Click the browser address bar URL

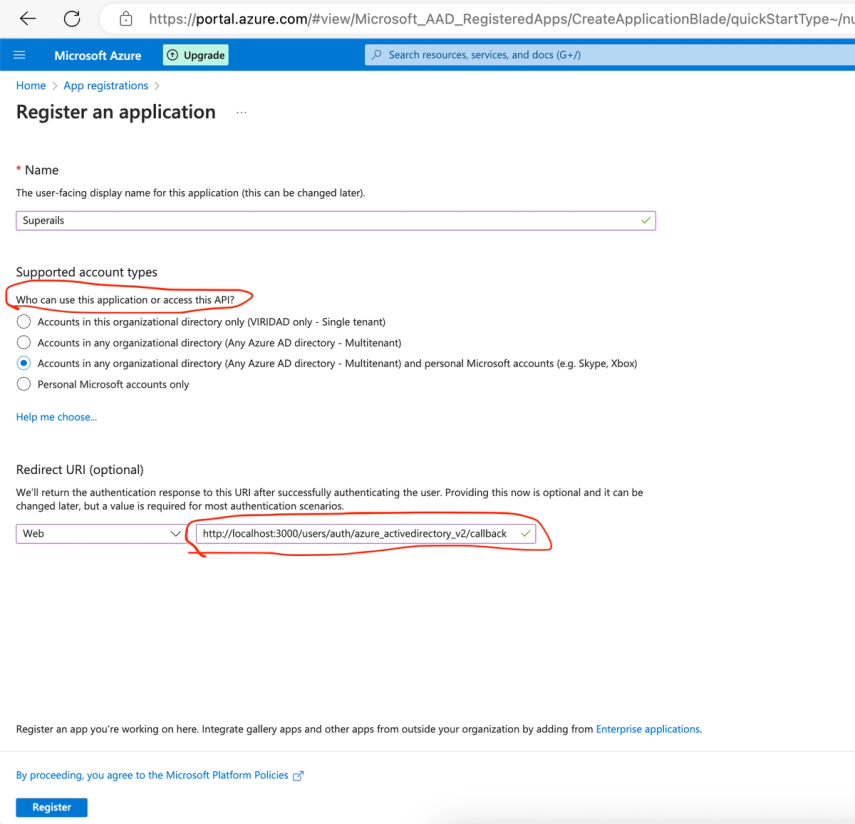click(x=501, y=19)
